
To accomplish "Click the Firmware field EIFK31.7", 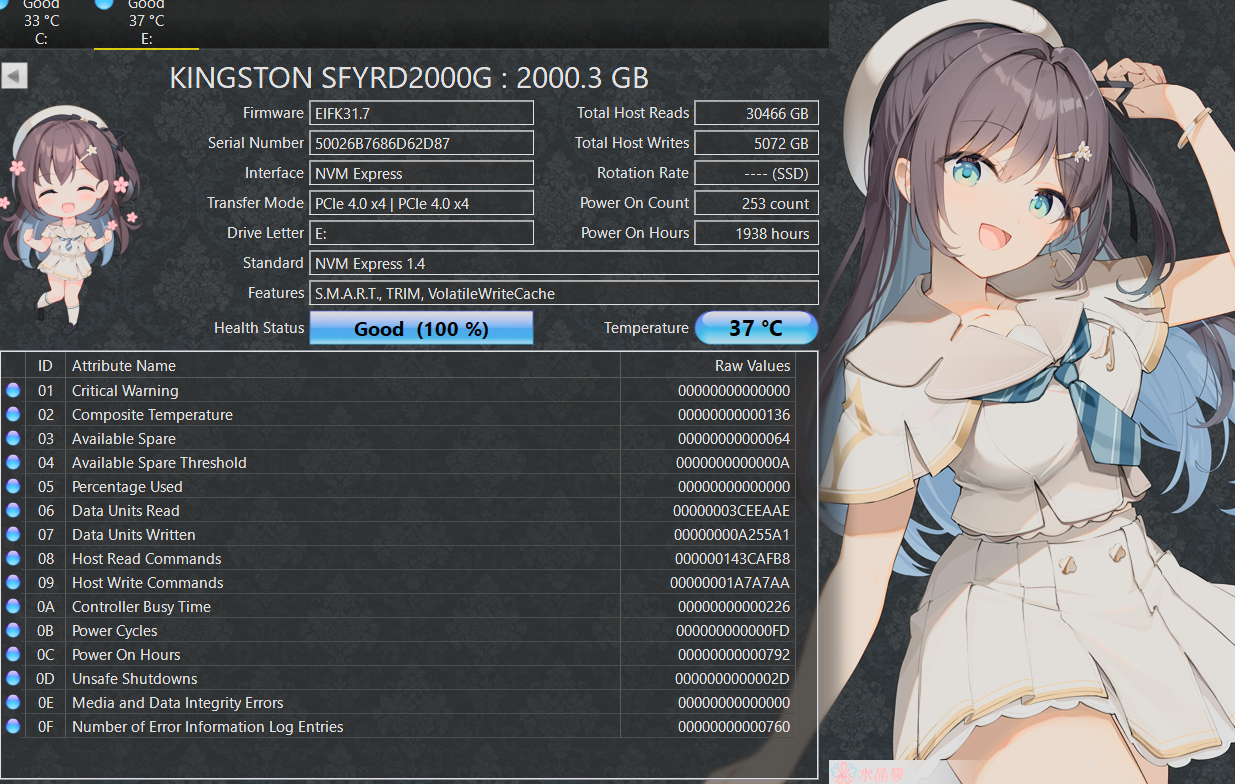I will 421,113.
